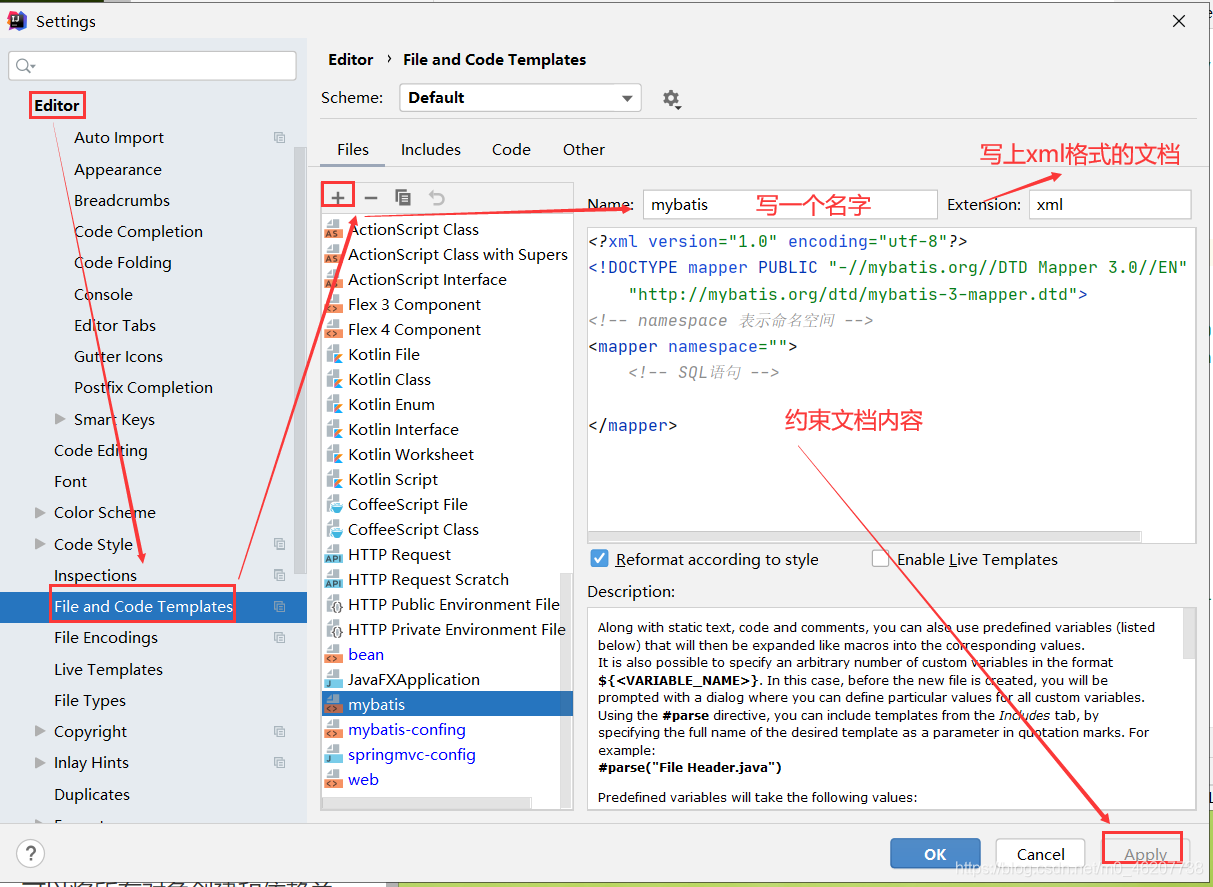Click the JavaFXApplication file icon

click(x=333, y=680)
